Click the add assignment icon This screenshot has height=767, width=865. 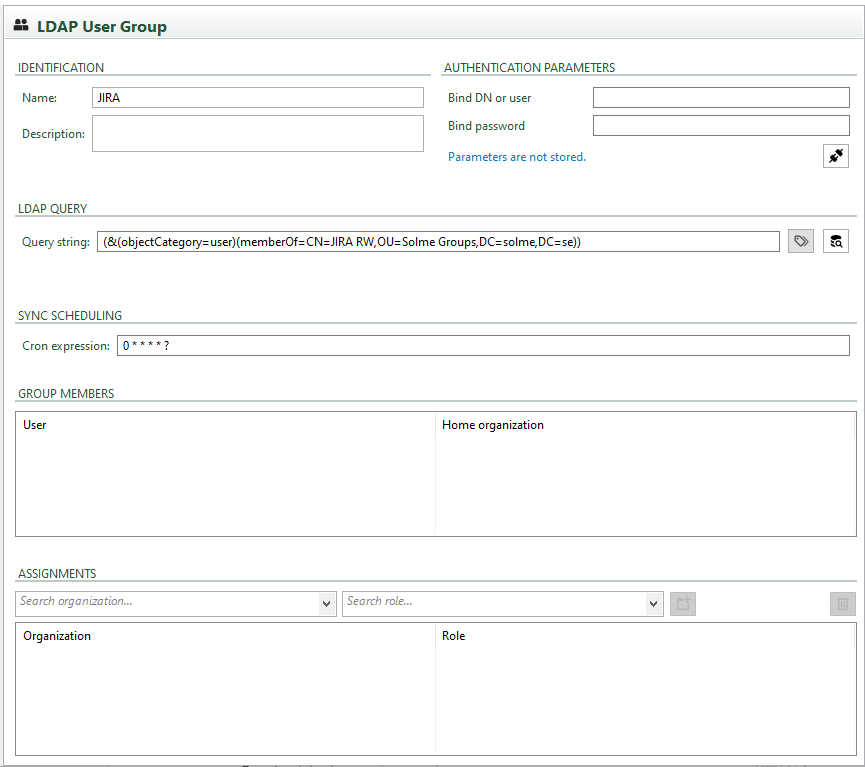point(683,603)
